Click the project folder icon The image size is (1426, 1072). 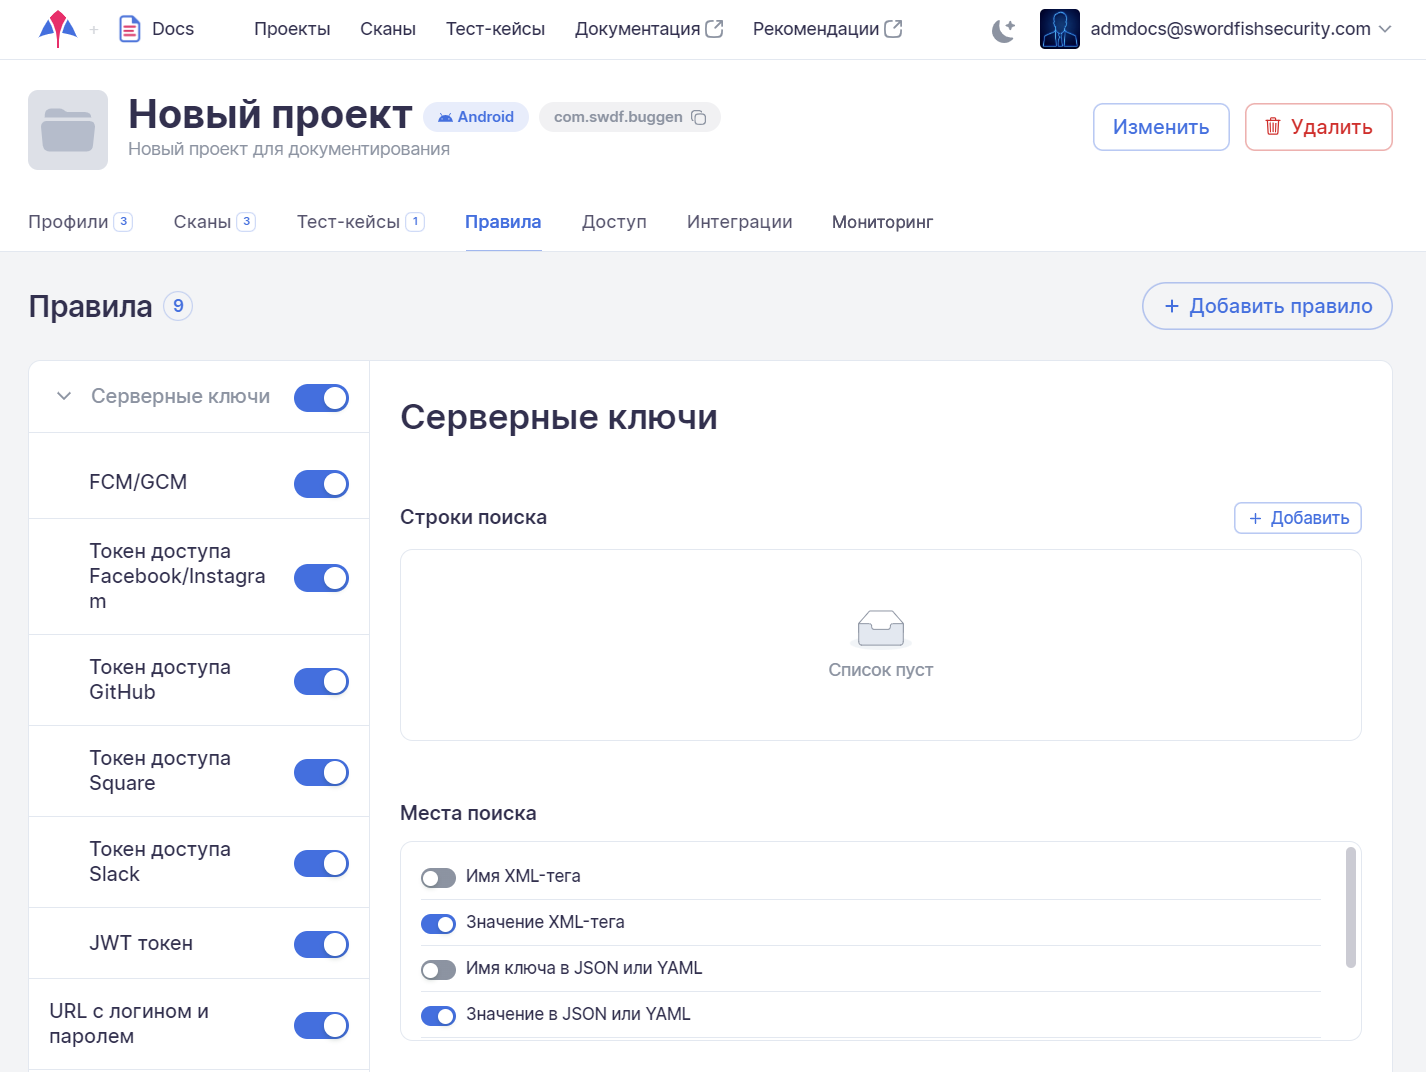point(68,130)
